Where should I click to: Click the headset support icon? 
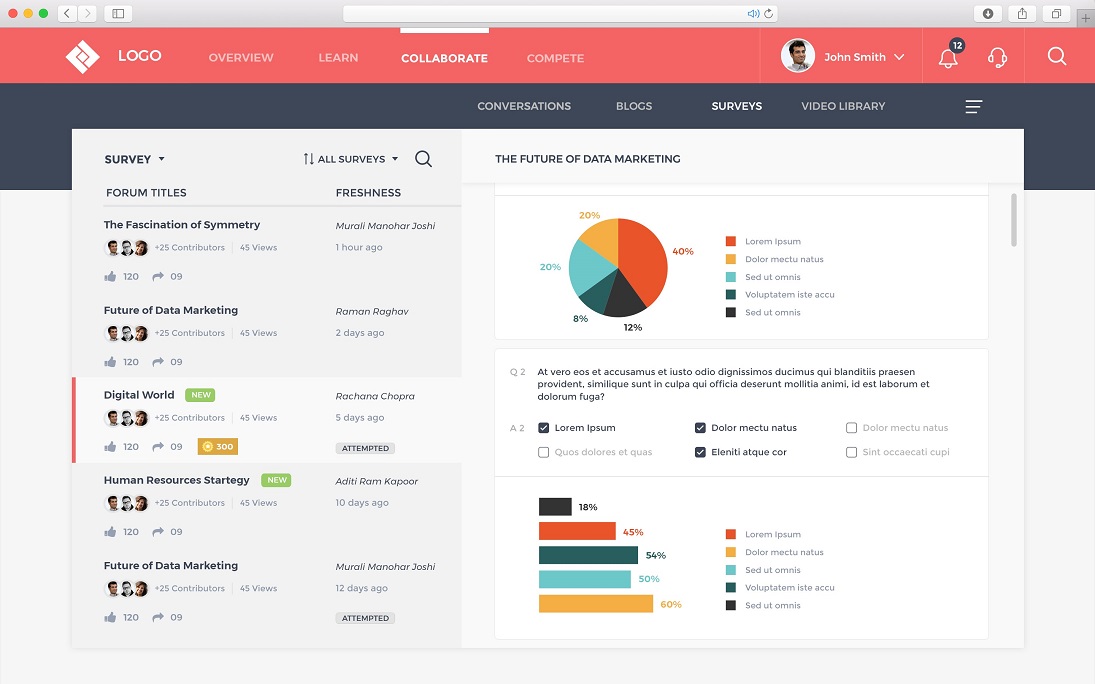click(997, 57)
